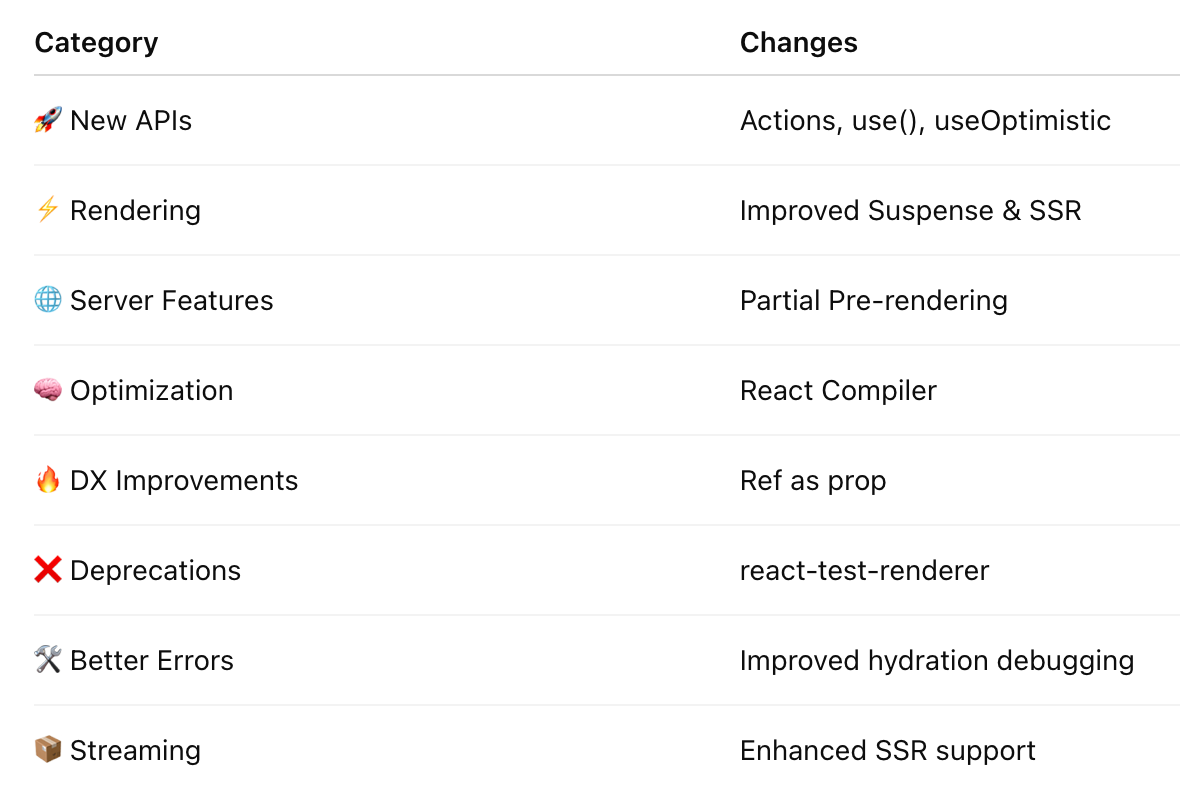Click the fire emoji beside DX Improvements
1180x804 pixels.
48,480
